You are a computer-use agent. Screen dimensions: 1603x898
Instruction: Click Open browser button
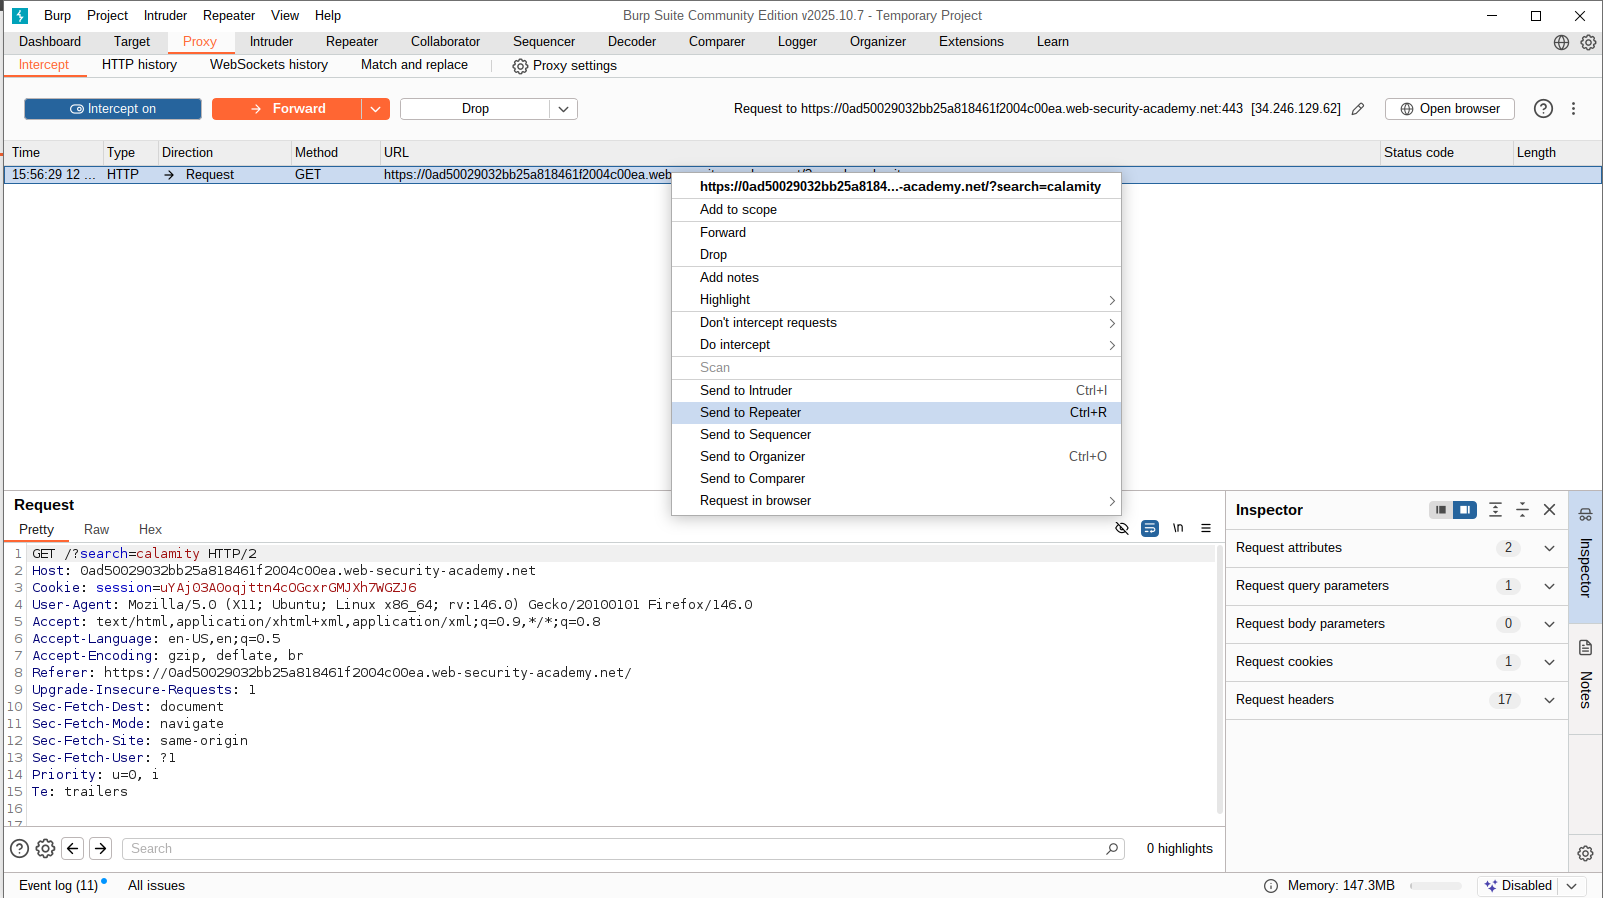(x=1450, y=109)
